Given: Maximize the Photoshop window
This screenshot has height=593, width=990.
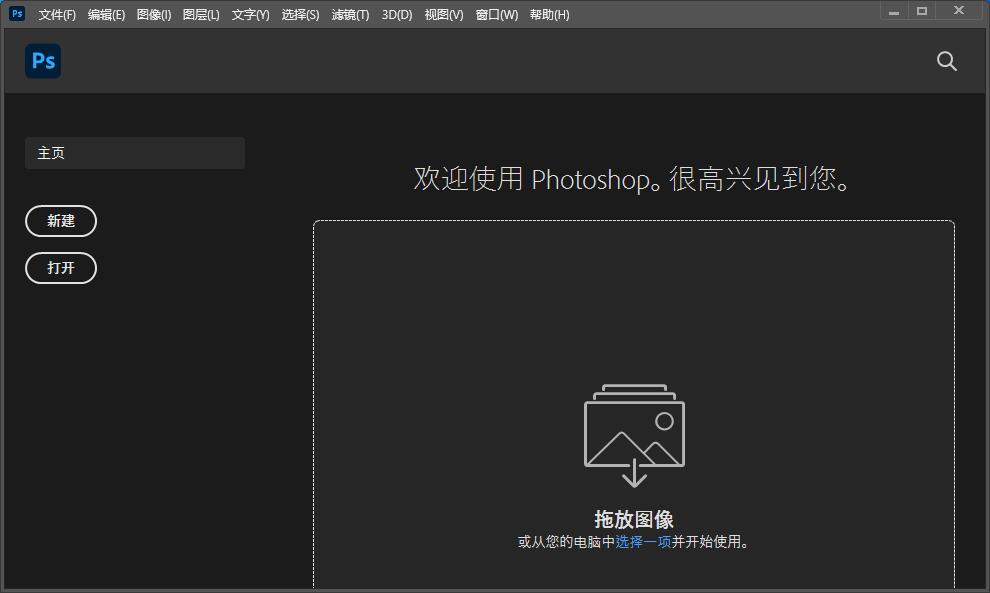Looking at the screenshot, I should click(922, 11).
